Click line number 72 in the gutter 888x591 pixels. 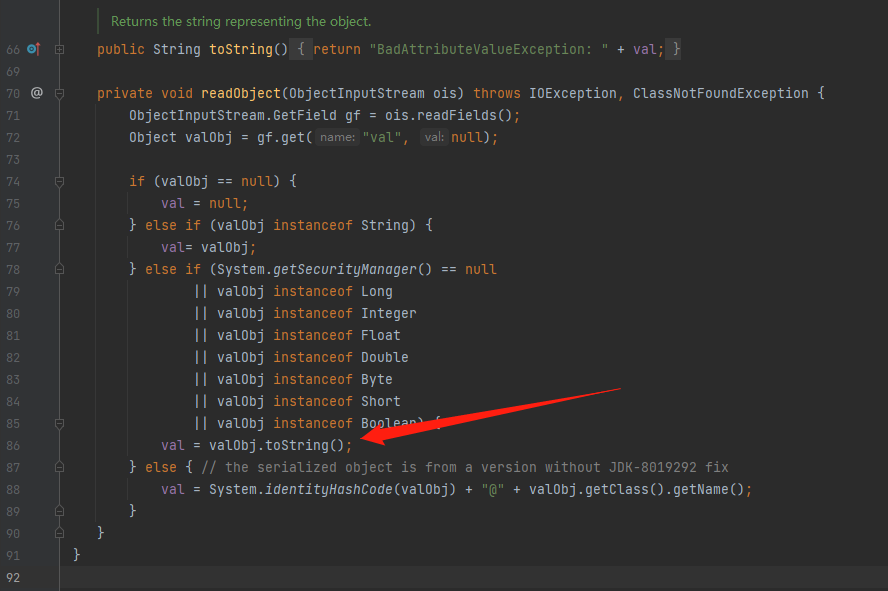(13, 138)
